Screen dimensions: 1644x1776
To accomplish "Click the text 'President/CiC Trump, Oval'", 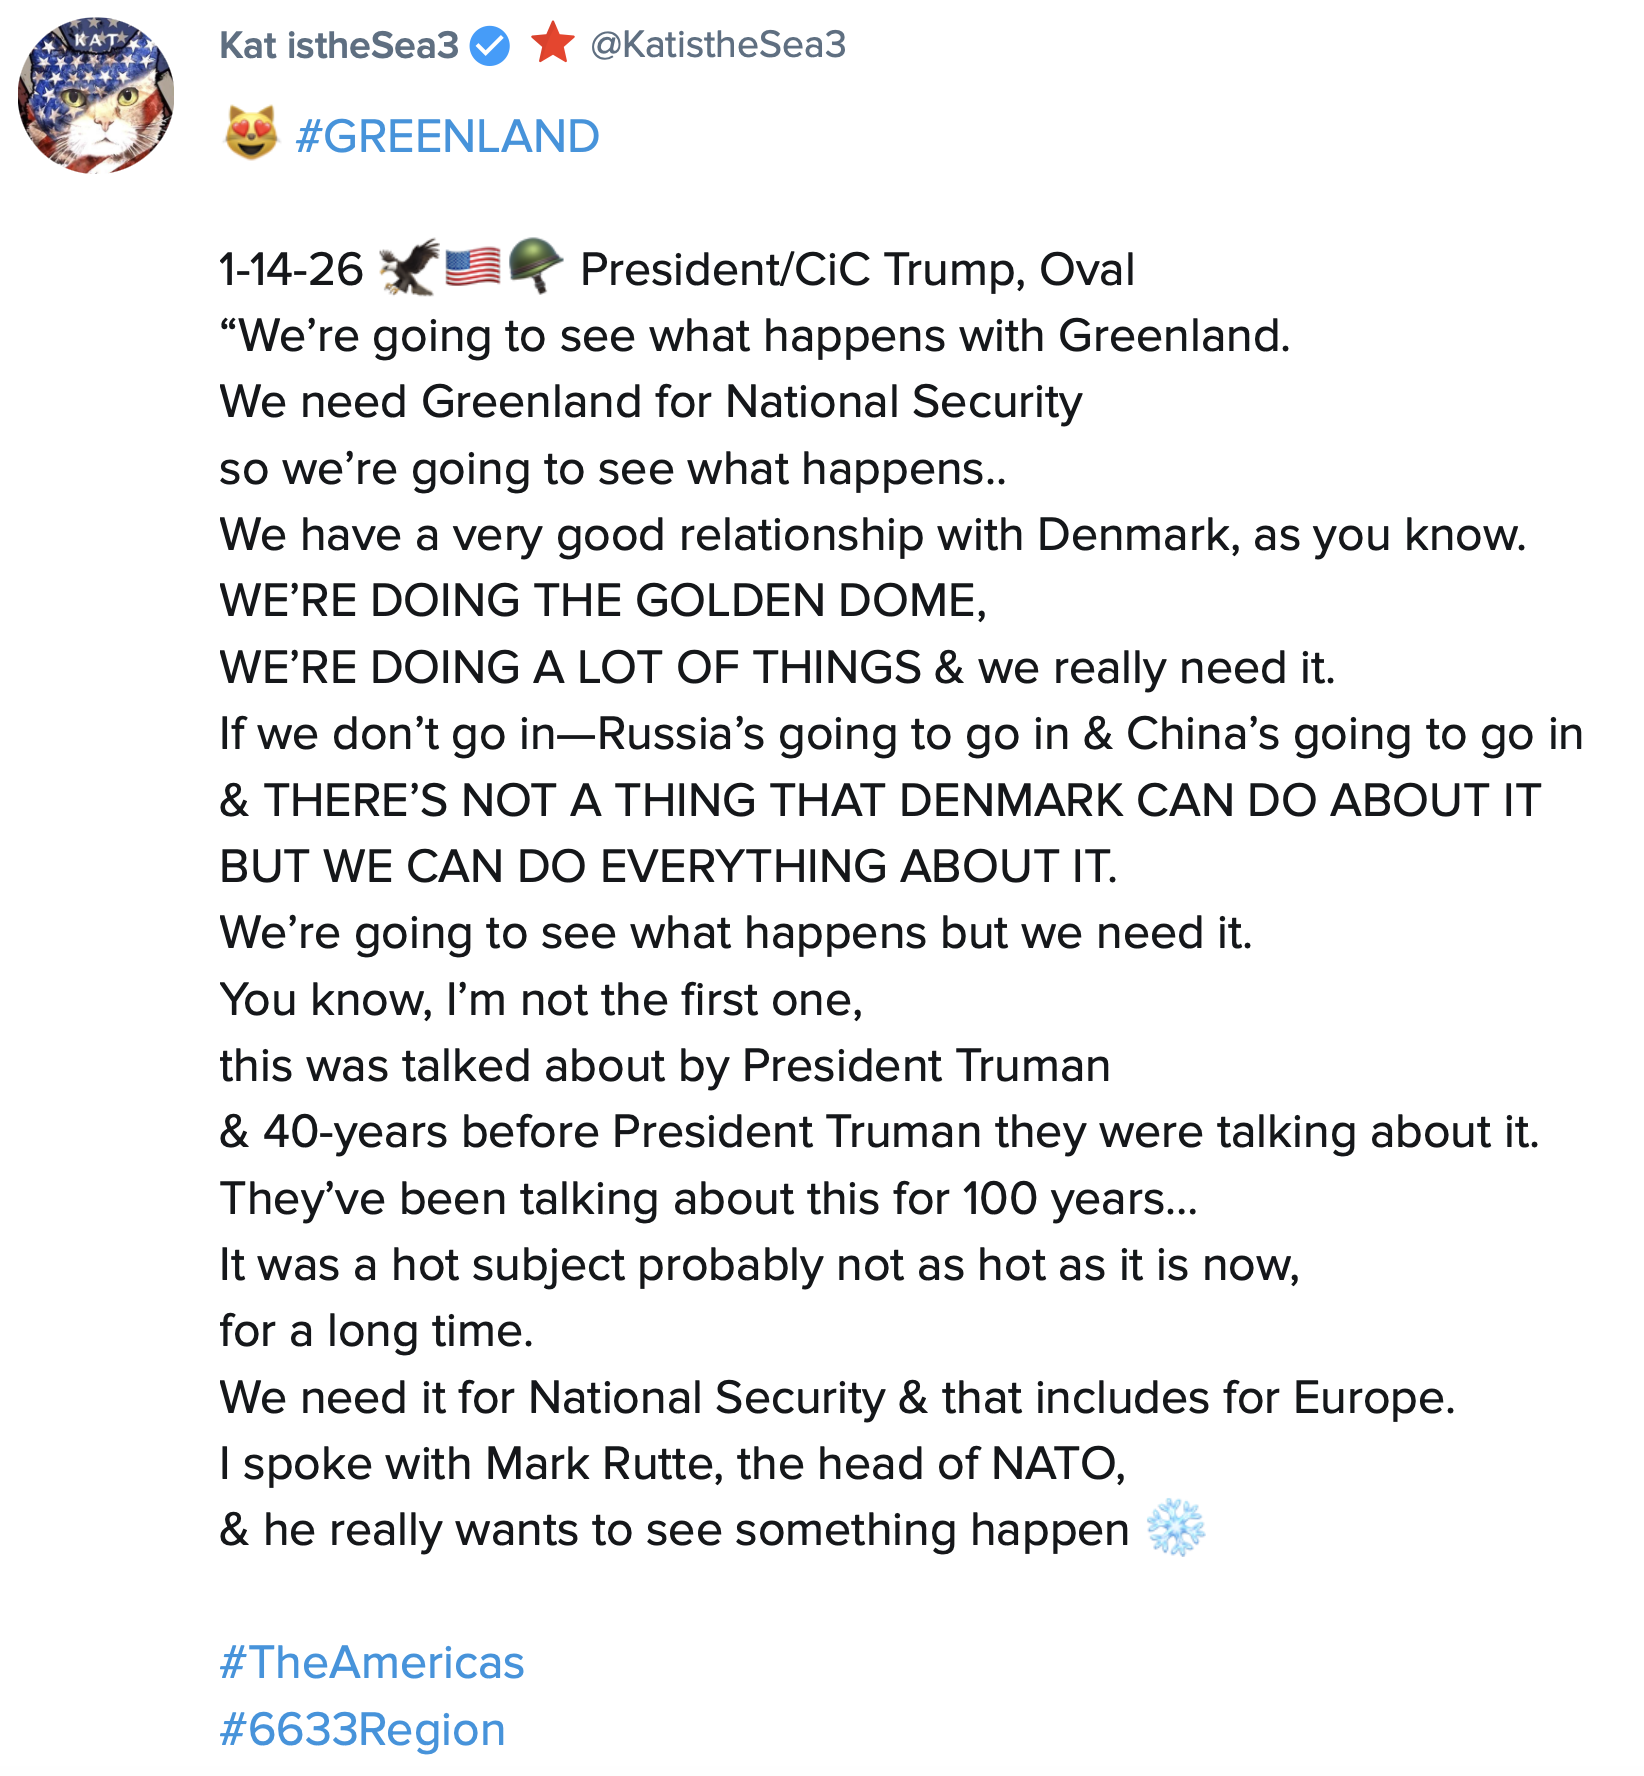I will click(x=857, y=270).
